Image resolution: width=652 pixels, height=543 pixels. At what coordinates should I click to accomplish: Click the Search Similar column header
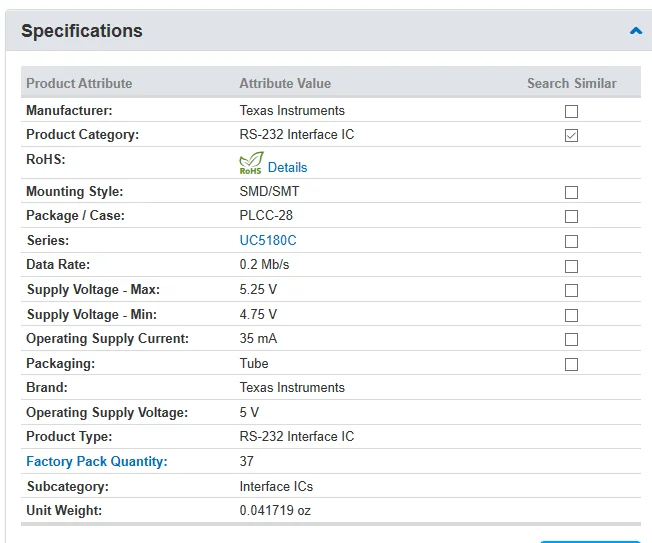[572, 83]
